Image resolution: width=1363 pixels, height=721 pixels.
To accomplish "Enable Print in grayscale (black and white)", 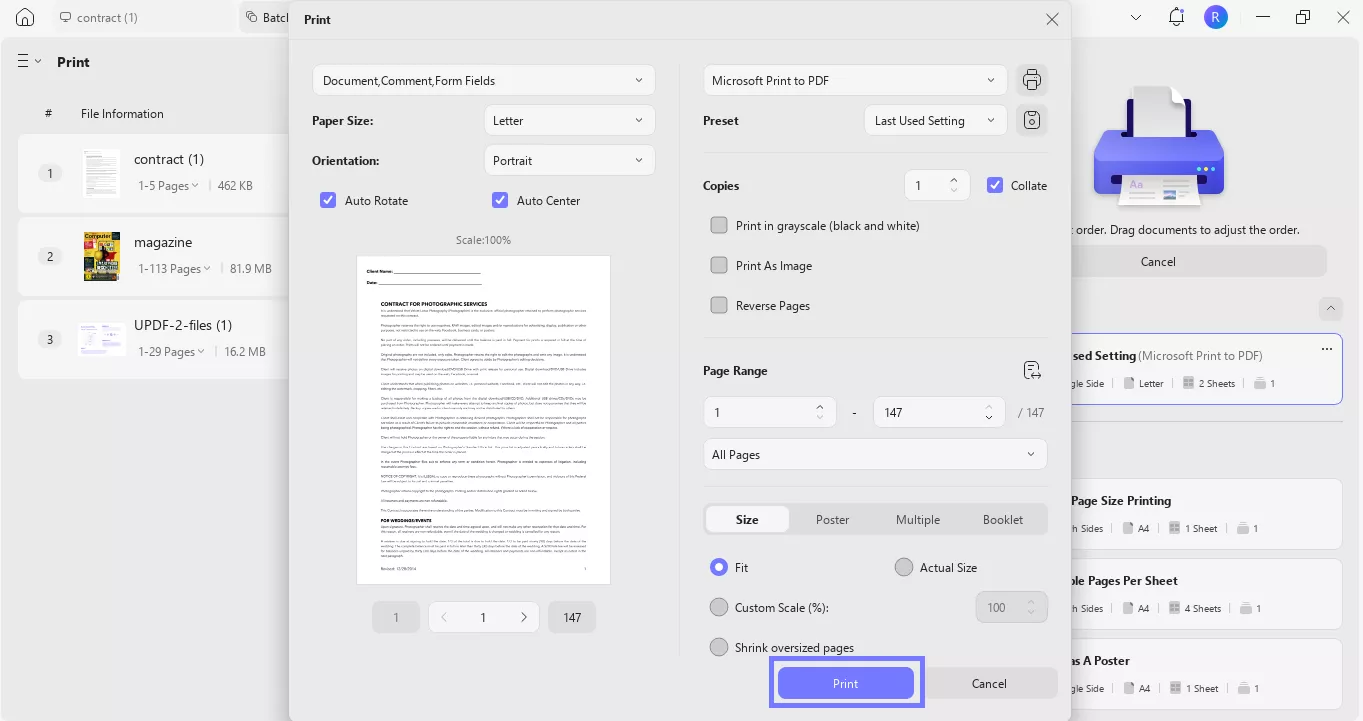I will click(x=719, y=225).
